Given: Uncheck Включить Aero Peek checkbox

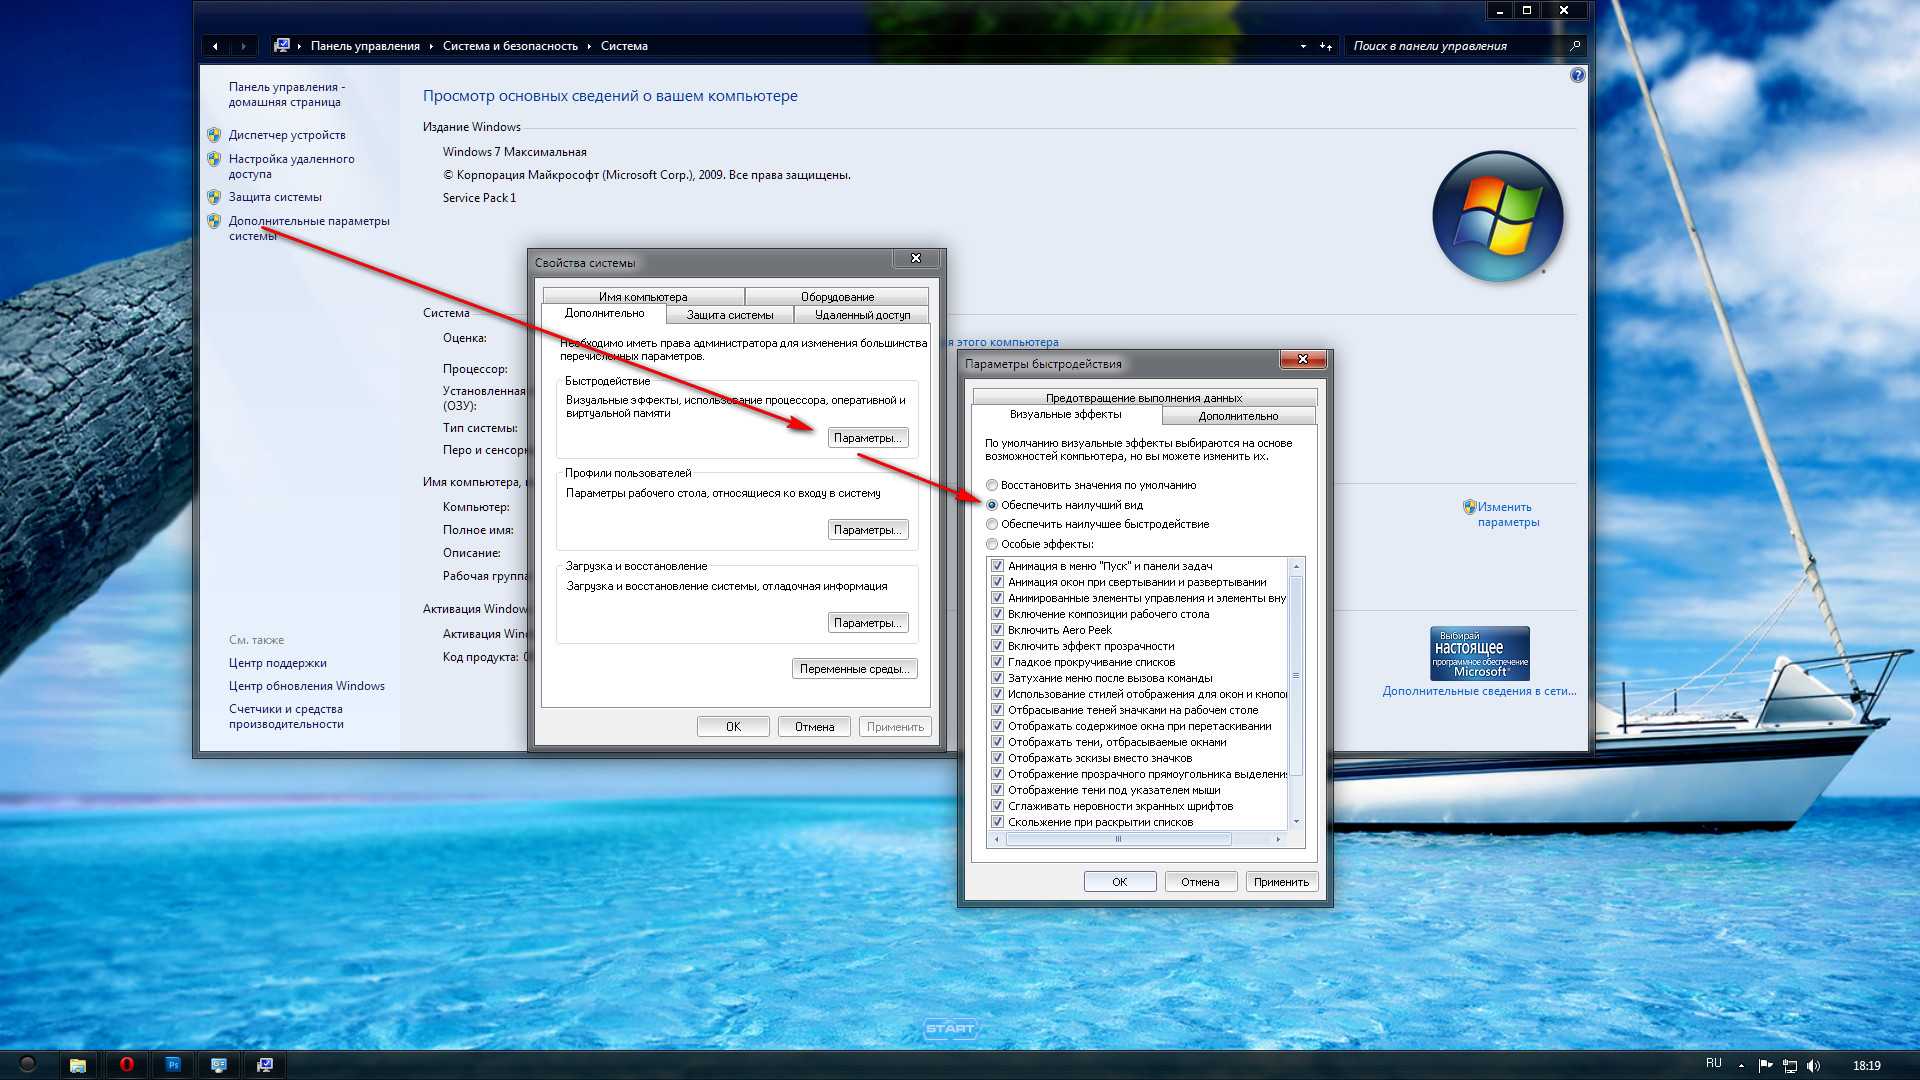Looking at the screenshot, I should tap(997, 630).
